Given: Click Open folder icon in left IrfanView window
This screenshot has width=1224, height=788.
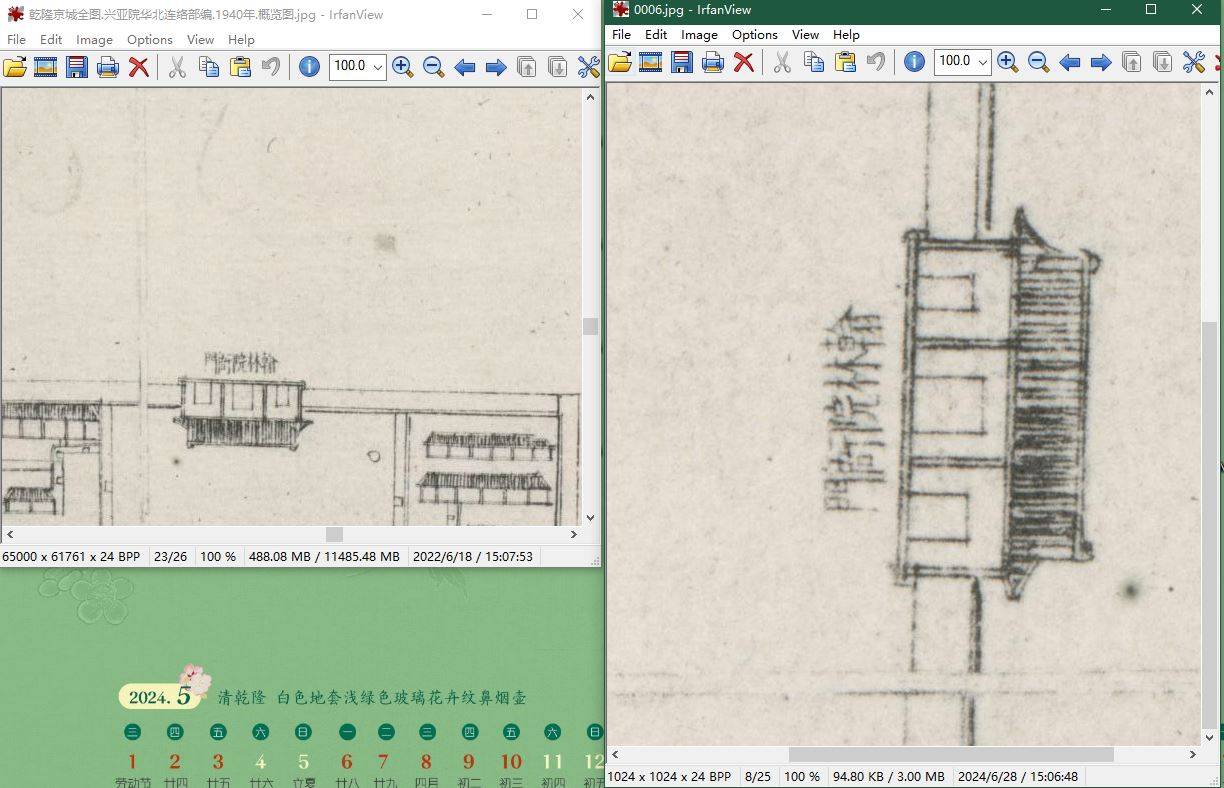Looking at the screenshot, I should click(x=15, y=67).
